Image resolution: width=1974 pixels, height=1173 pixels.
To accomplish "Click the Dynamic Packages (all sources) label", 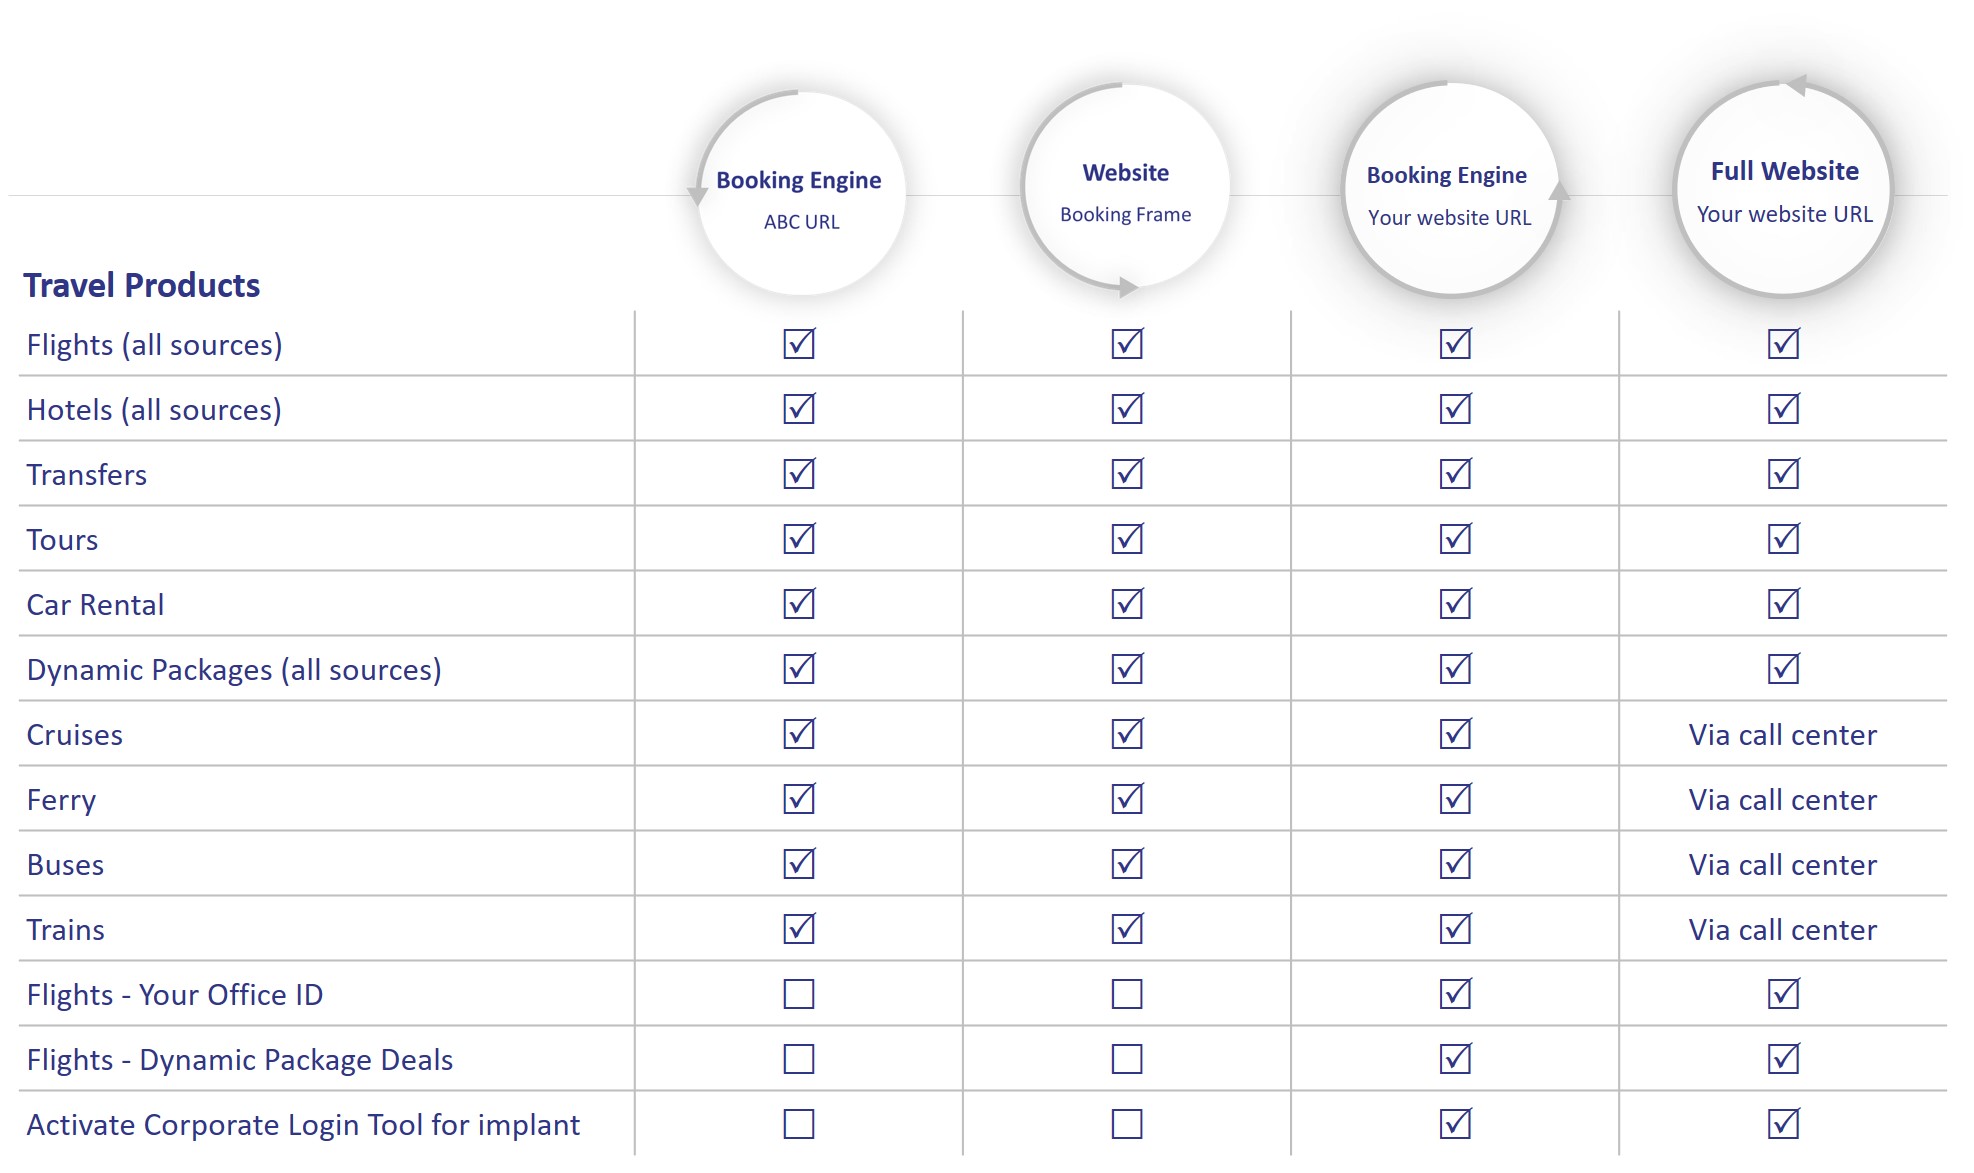I will (234, 670).
